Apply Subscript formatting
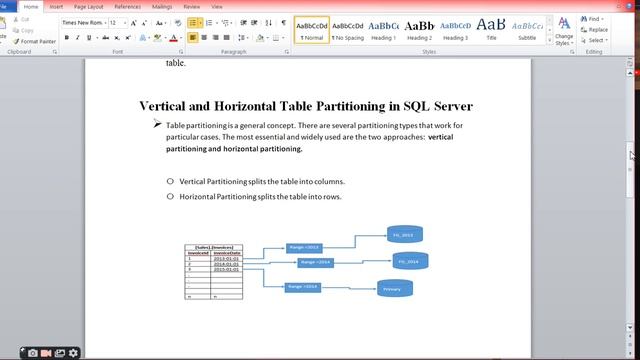 coord(117,38)
